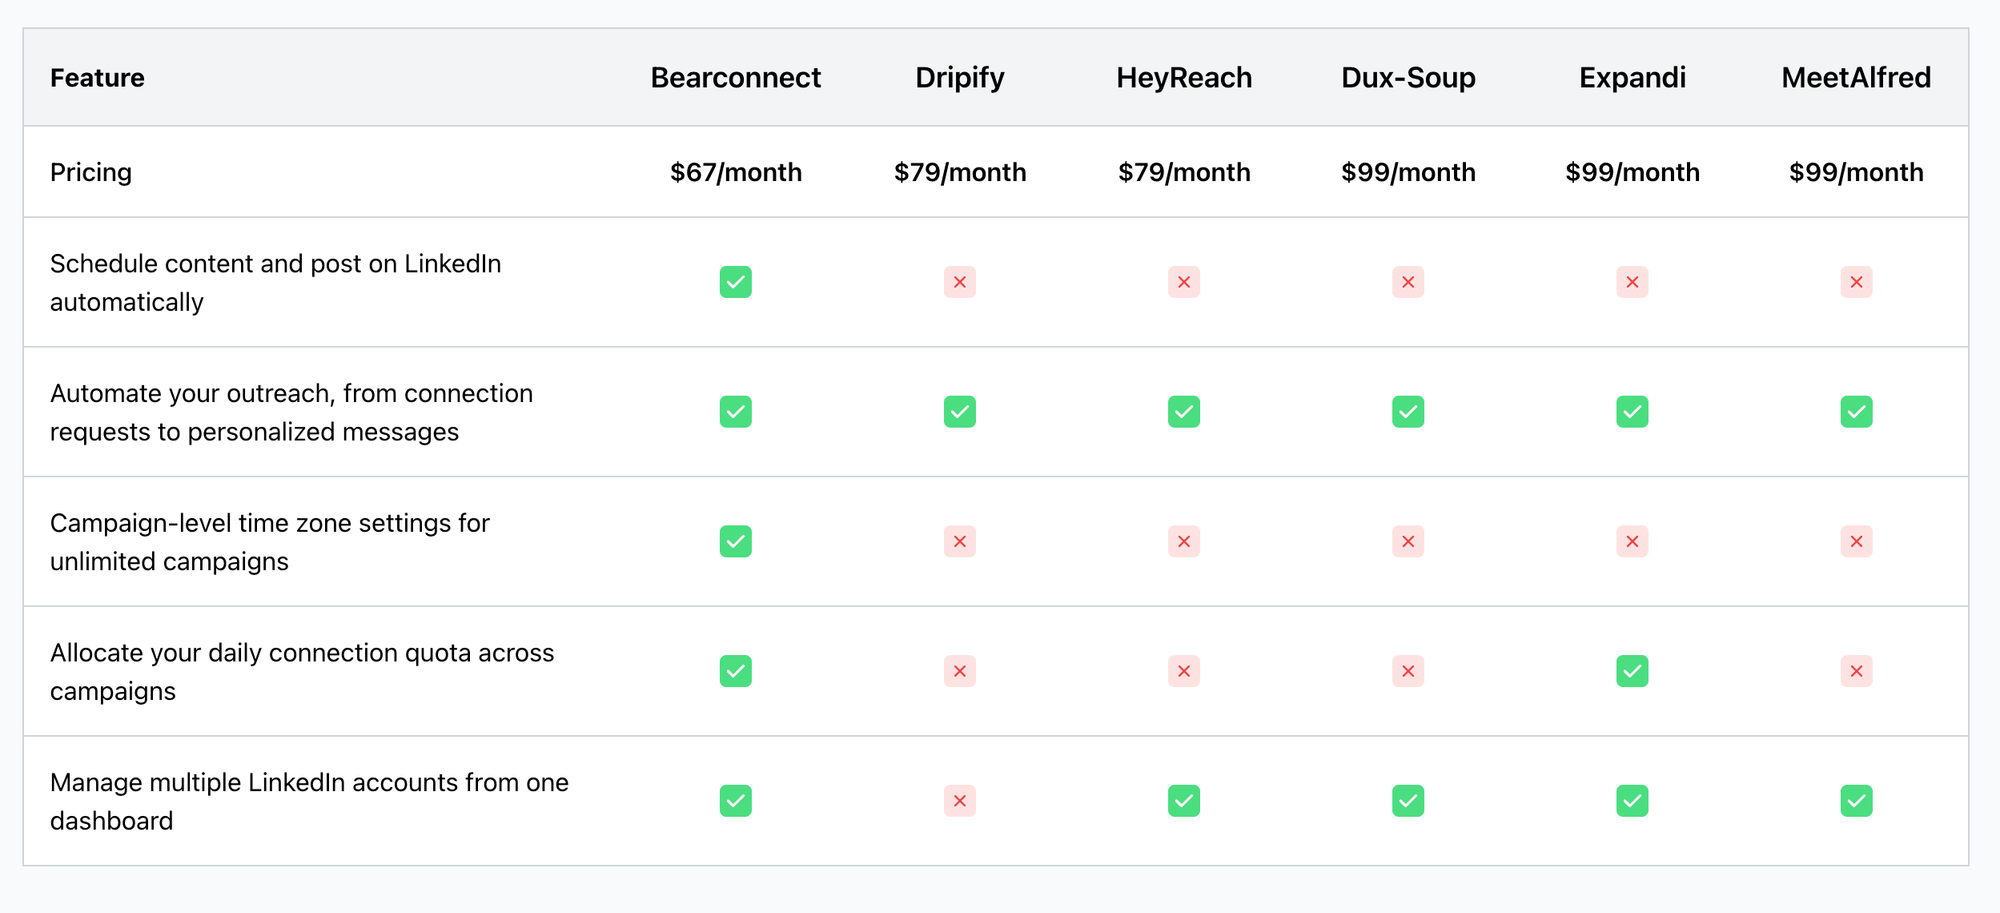Screen dimensions: 2000x913
Task: Click Dripify's red X for multiple accounts
Action: click(x=959, y=801)
